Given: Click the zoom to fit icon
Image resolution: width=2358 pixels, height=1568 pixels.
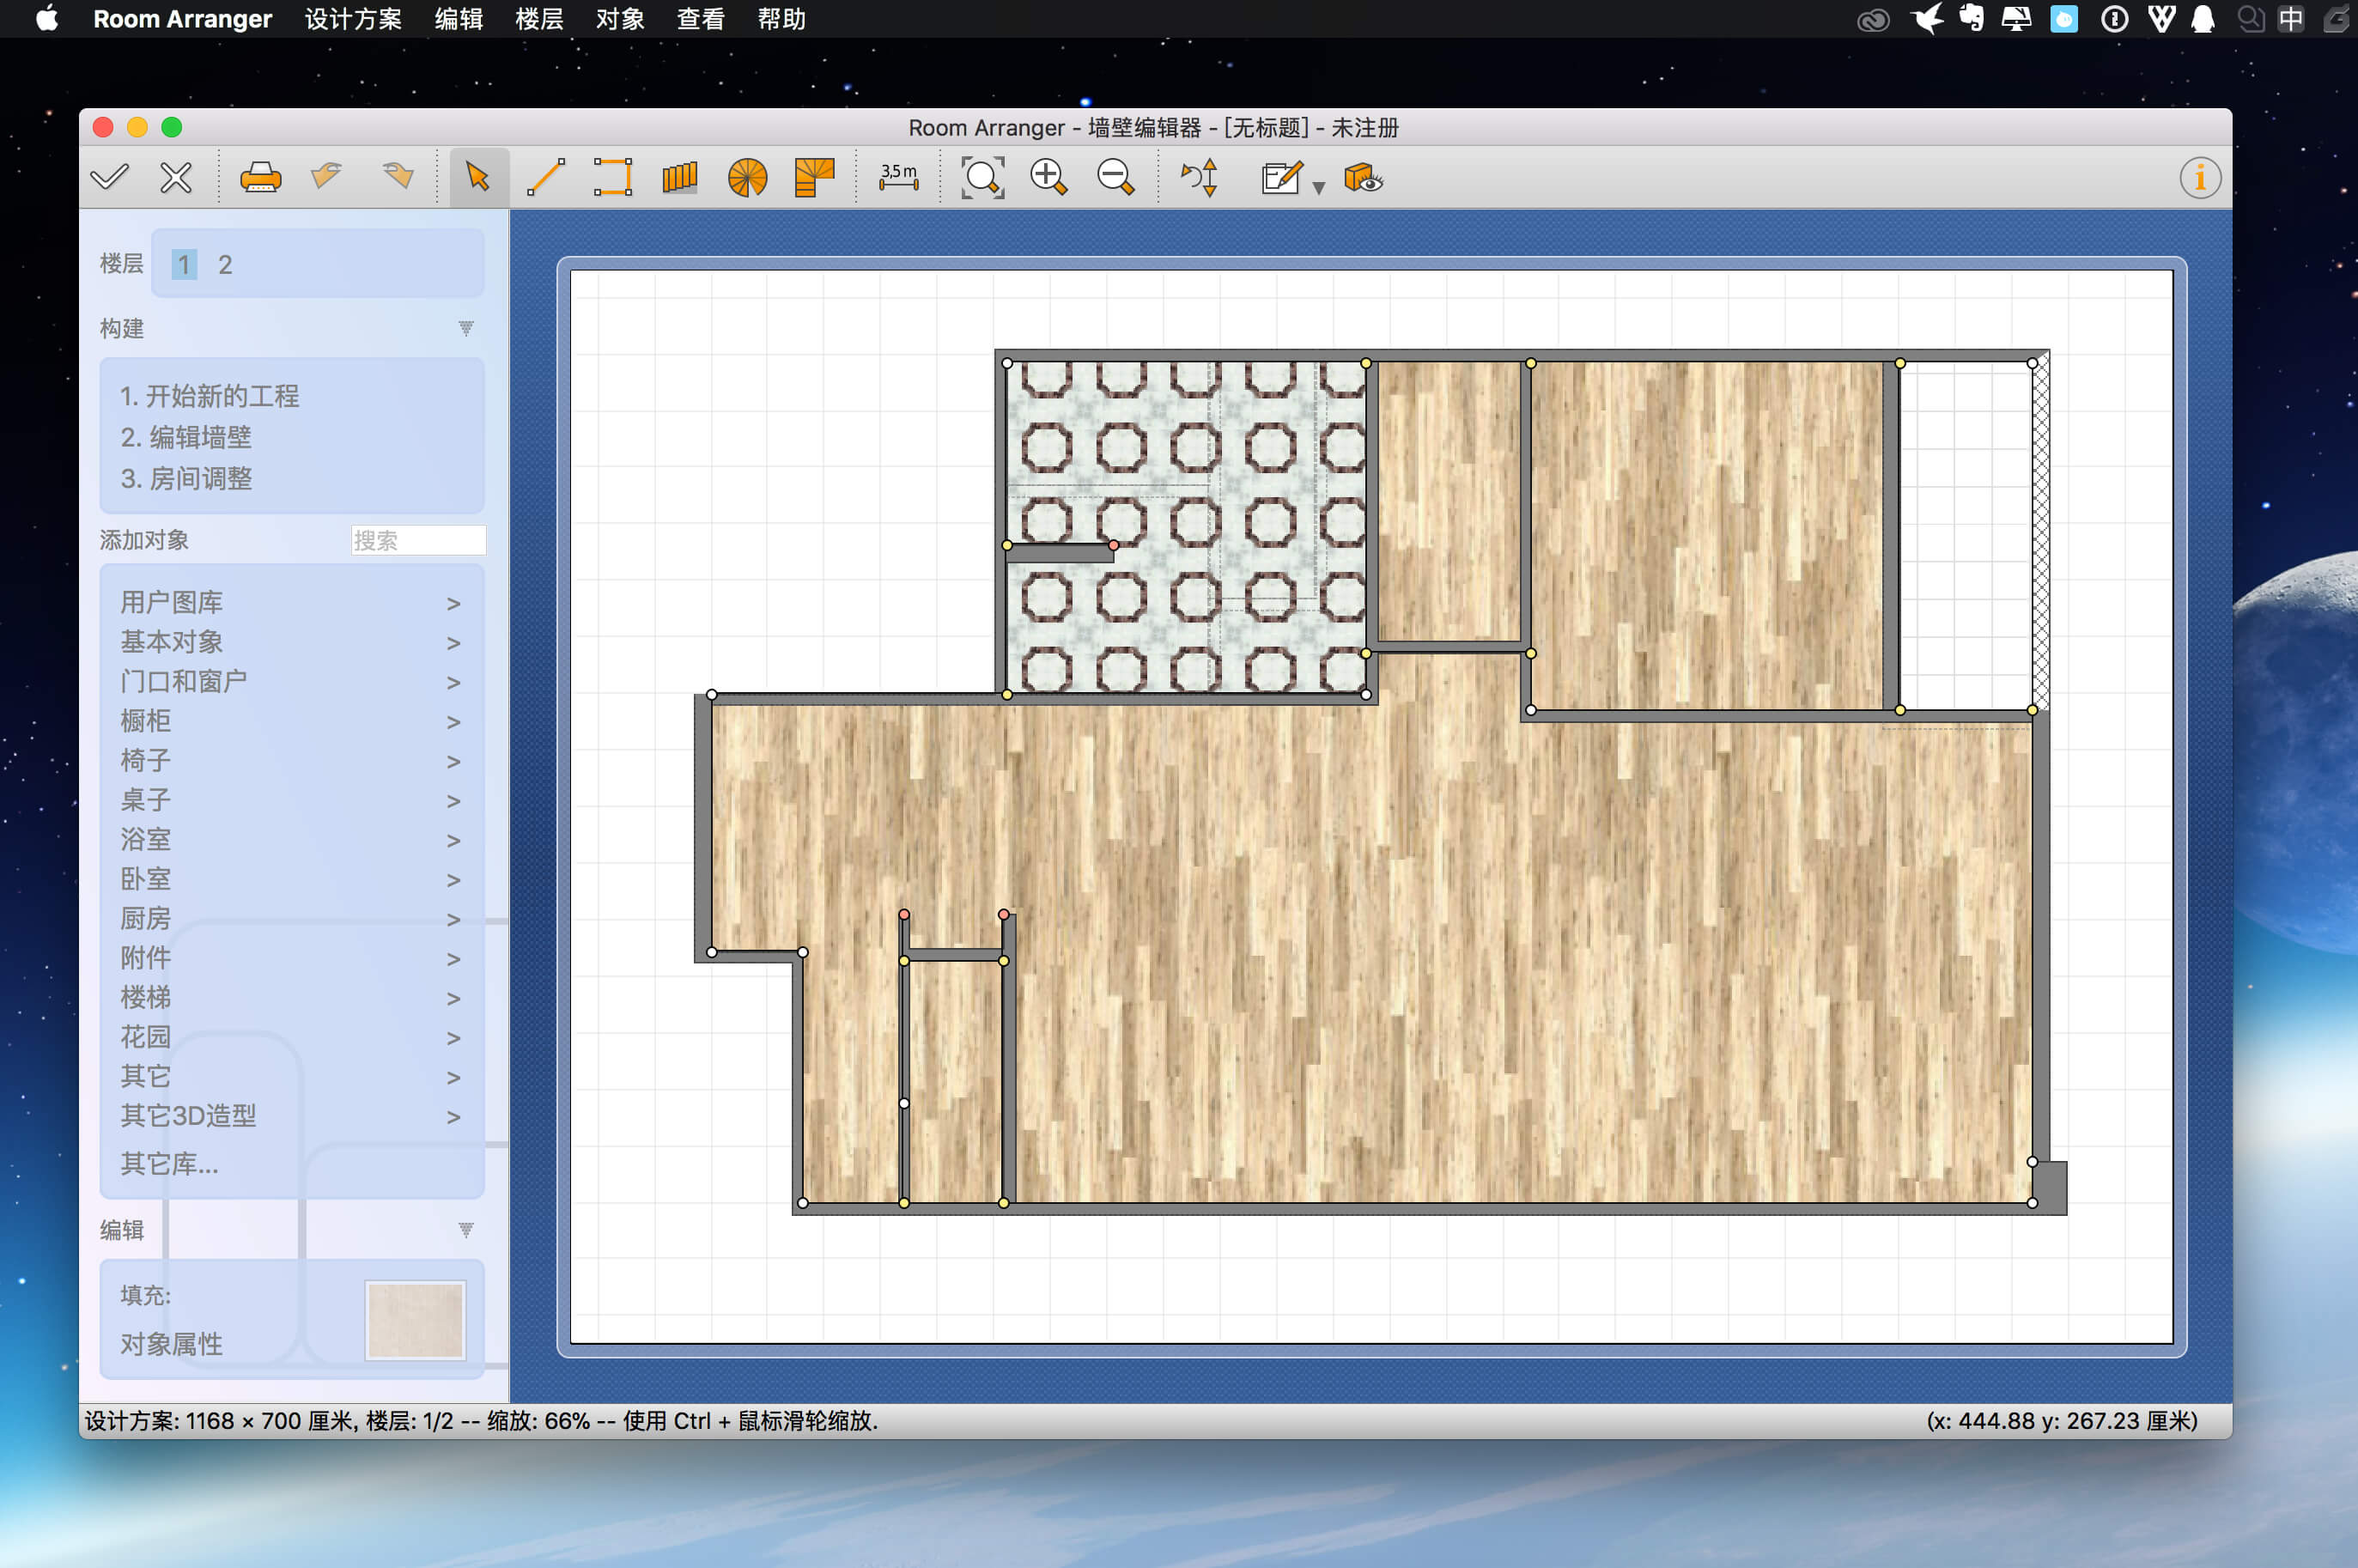Looking at the screenshot, I should (982, 178).
